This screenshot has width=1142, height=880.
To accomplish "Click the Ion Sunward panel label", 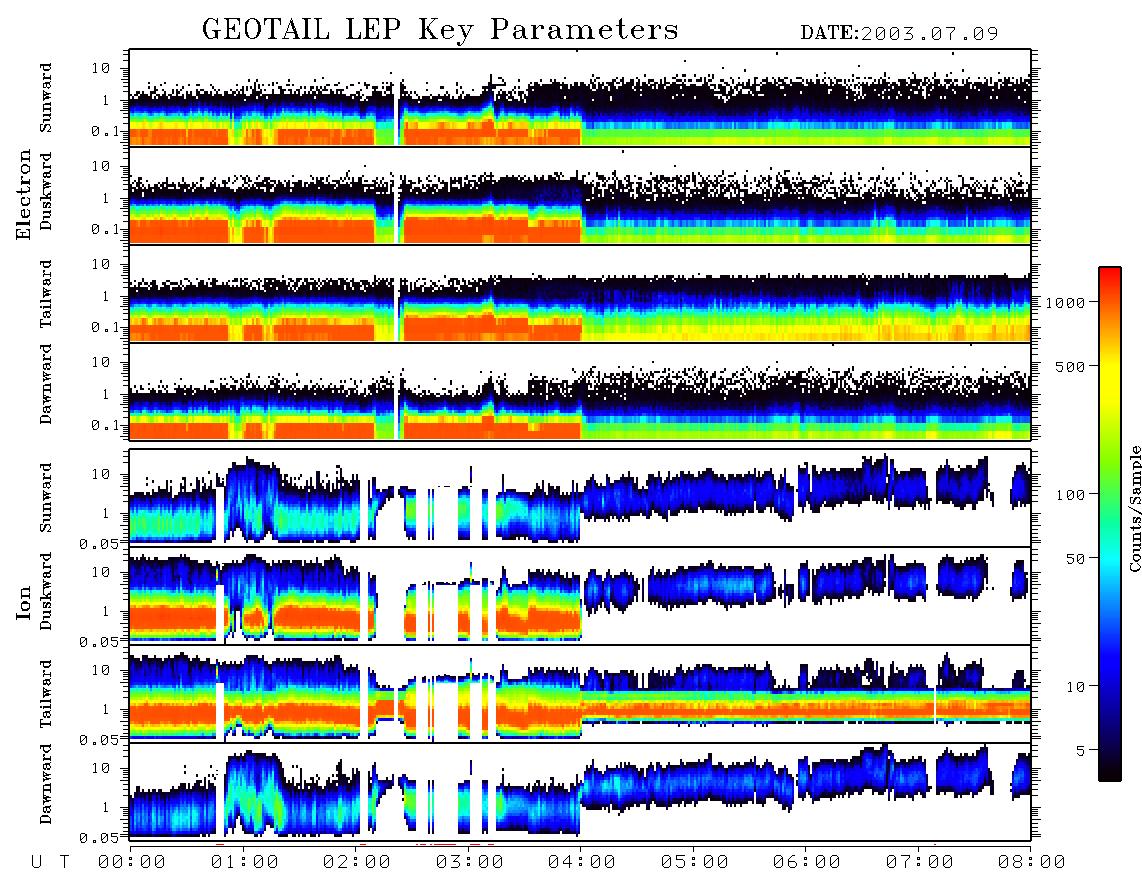I will (46, 498).
